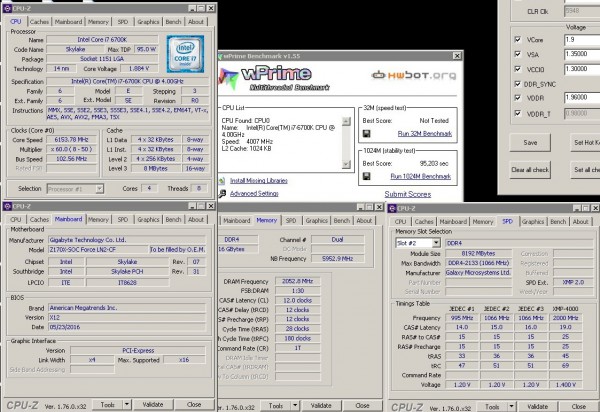Click the Install Missing Libraries icon

[224, 180]
